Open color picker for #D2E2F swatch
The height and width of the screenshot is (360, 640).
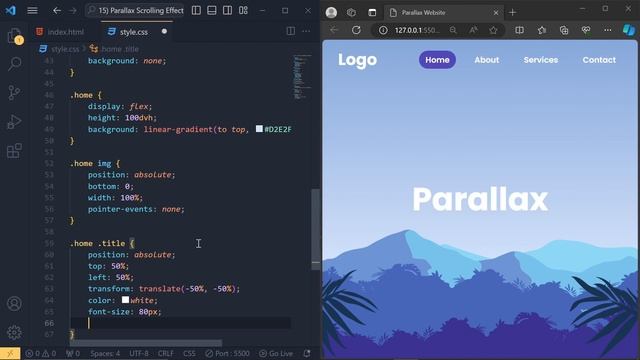(x=259, y=129)
